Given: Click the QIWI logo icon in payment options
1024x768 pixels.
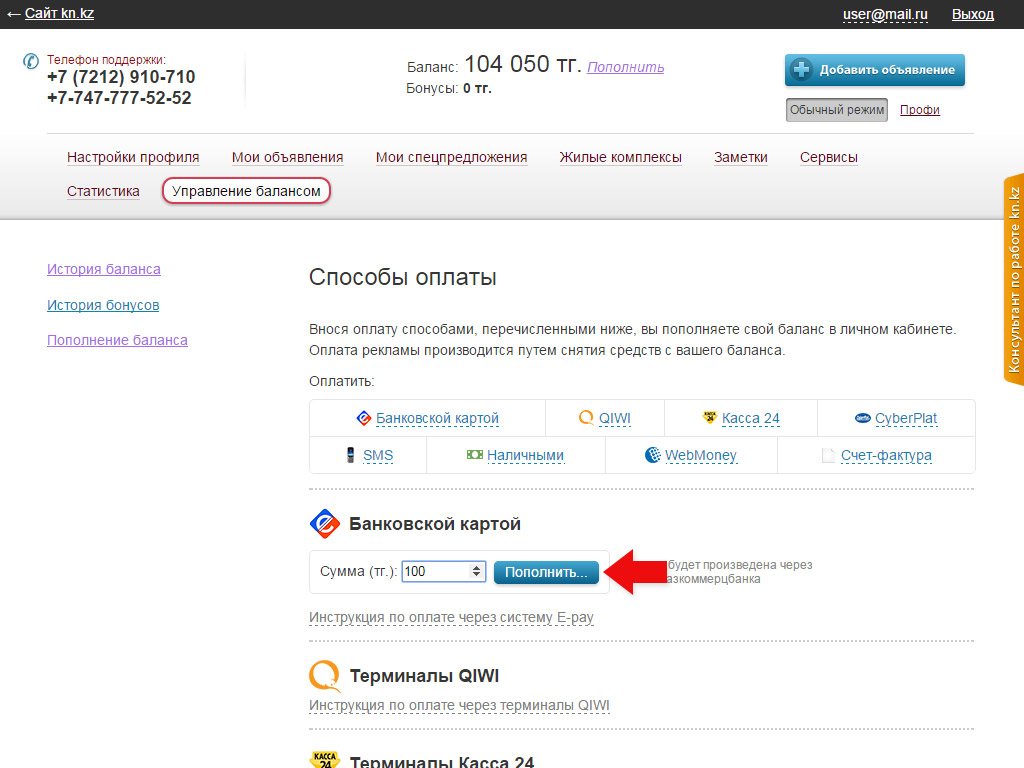Looking at the screenshot, I should coord(586,418).
